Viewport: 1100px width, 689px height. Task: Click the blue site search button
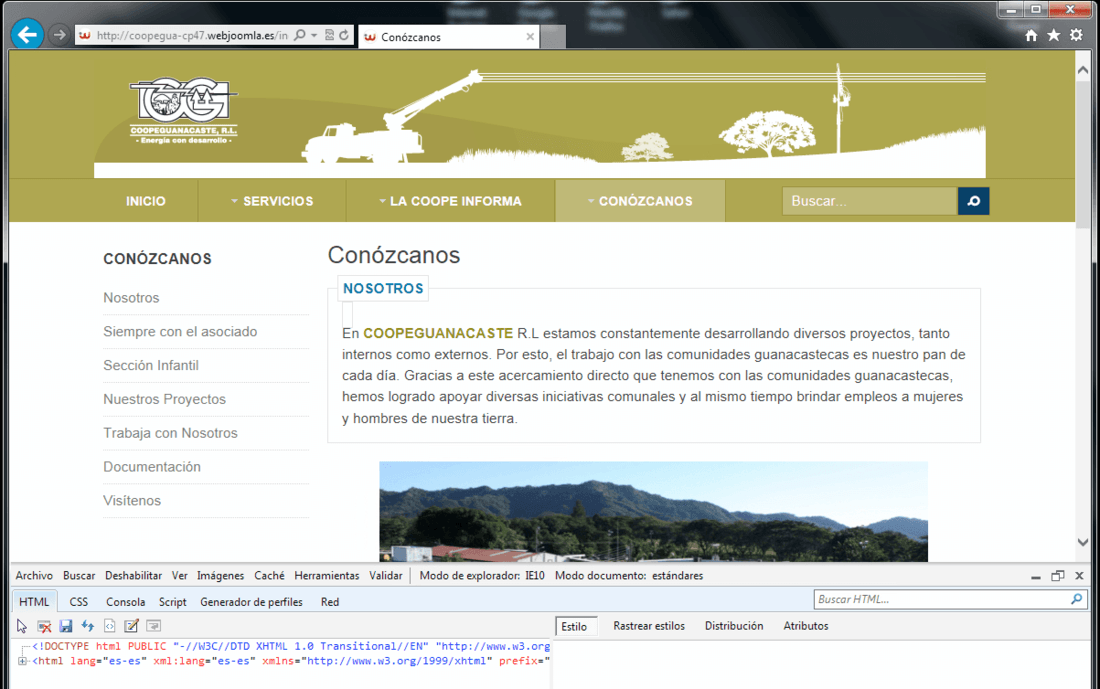[974, 201]
